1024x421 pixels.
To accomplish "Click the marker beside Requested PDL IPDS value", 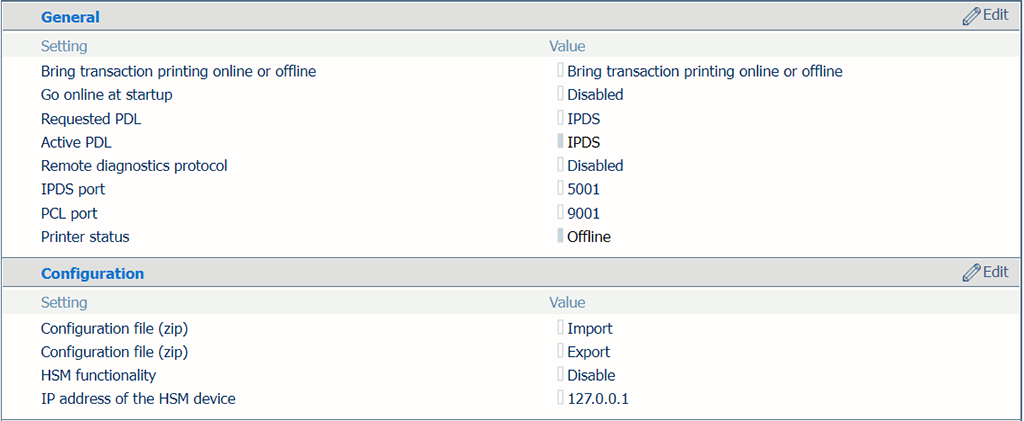I will (560, 118).
